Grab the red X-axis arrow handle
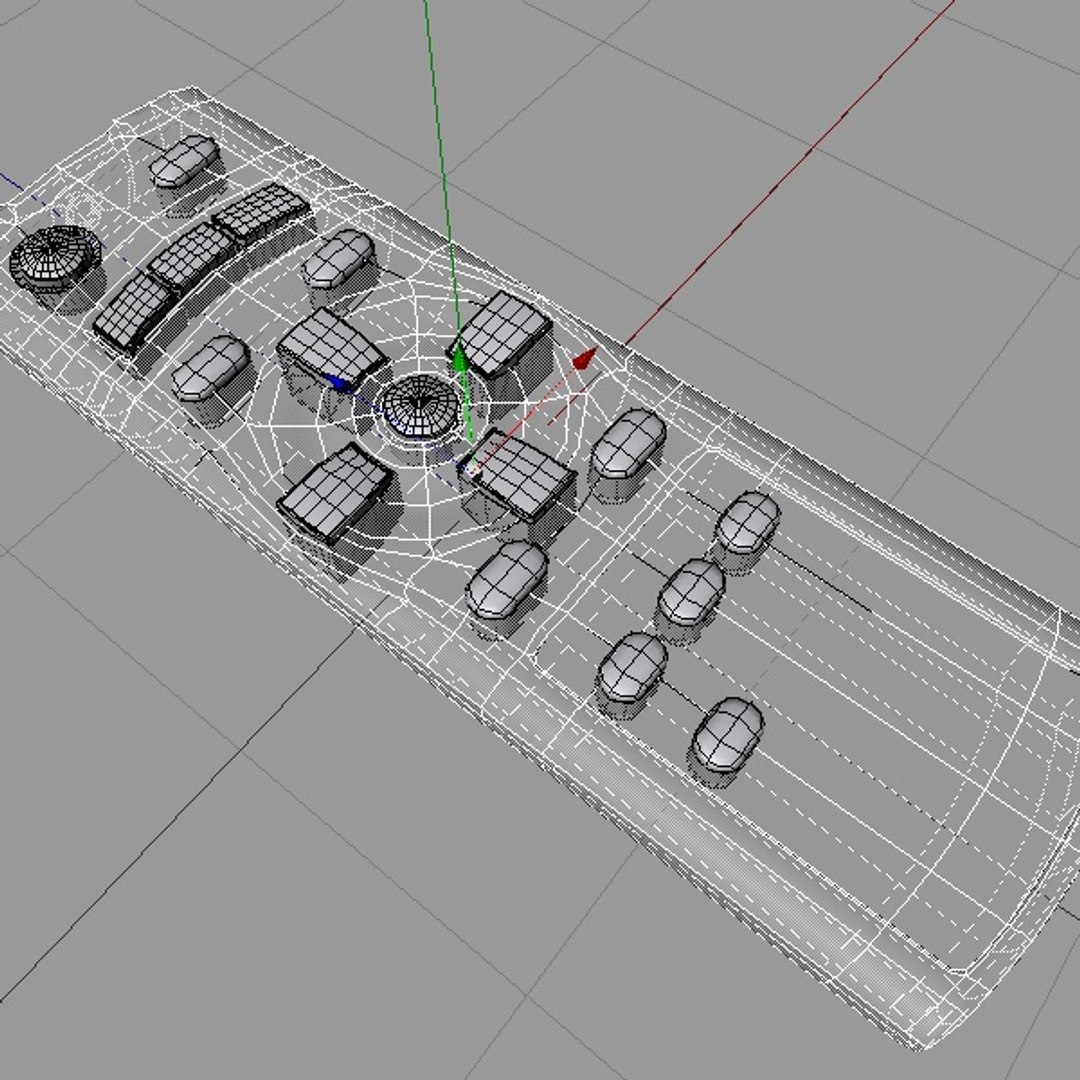This screenshot has height=1080, width=1080. 584,359
